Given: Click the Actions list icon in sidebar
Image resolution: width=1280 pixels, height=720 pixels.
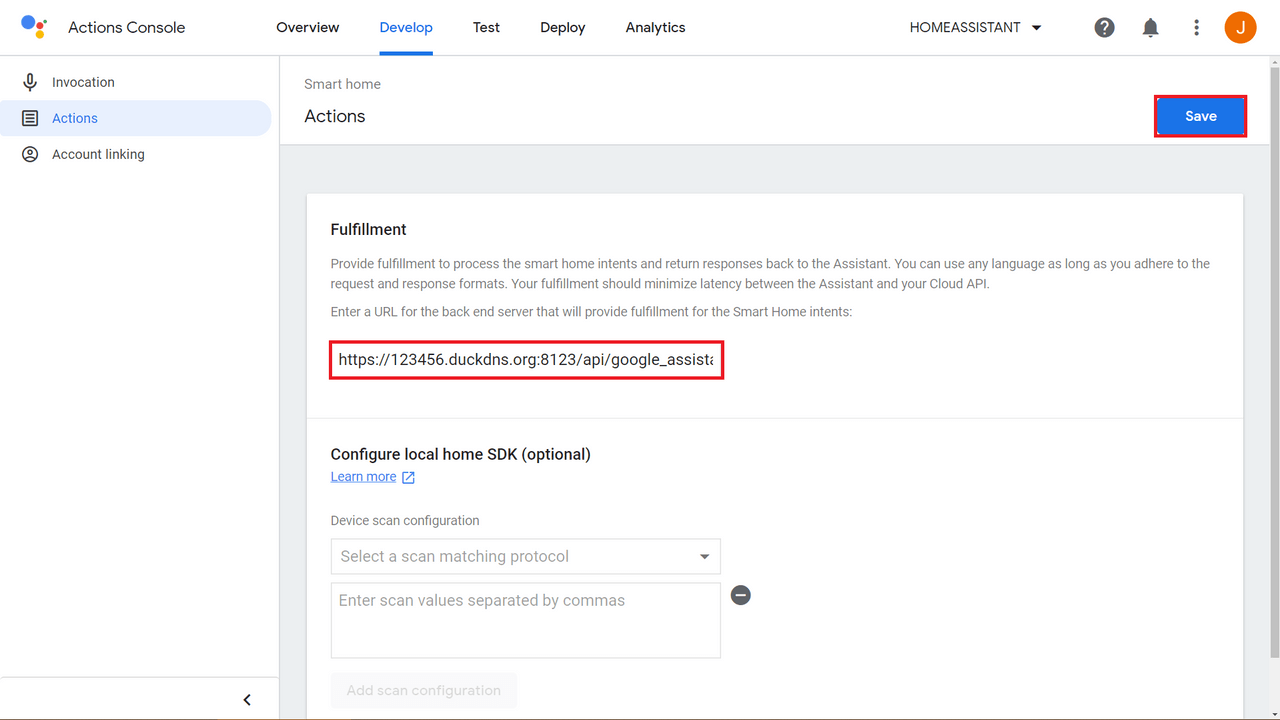Looking at the screenshot, I should (x=31, y=118).
